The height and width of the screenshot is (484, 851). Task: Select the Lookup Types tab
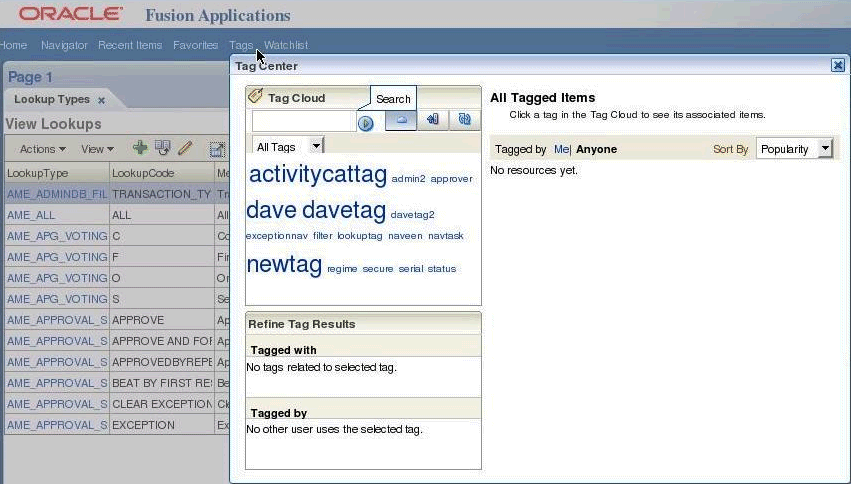click(x=52, y=99)
